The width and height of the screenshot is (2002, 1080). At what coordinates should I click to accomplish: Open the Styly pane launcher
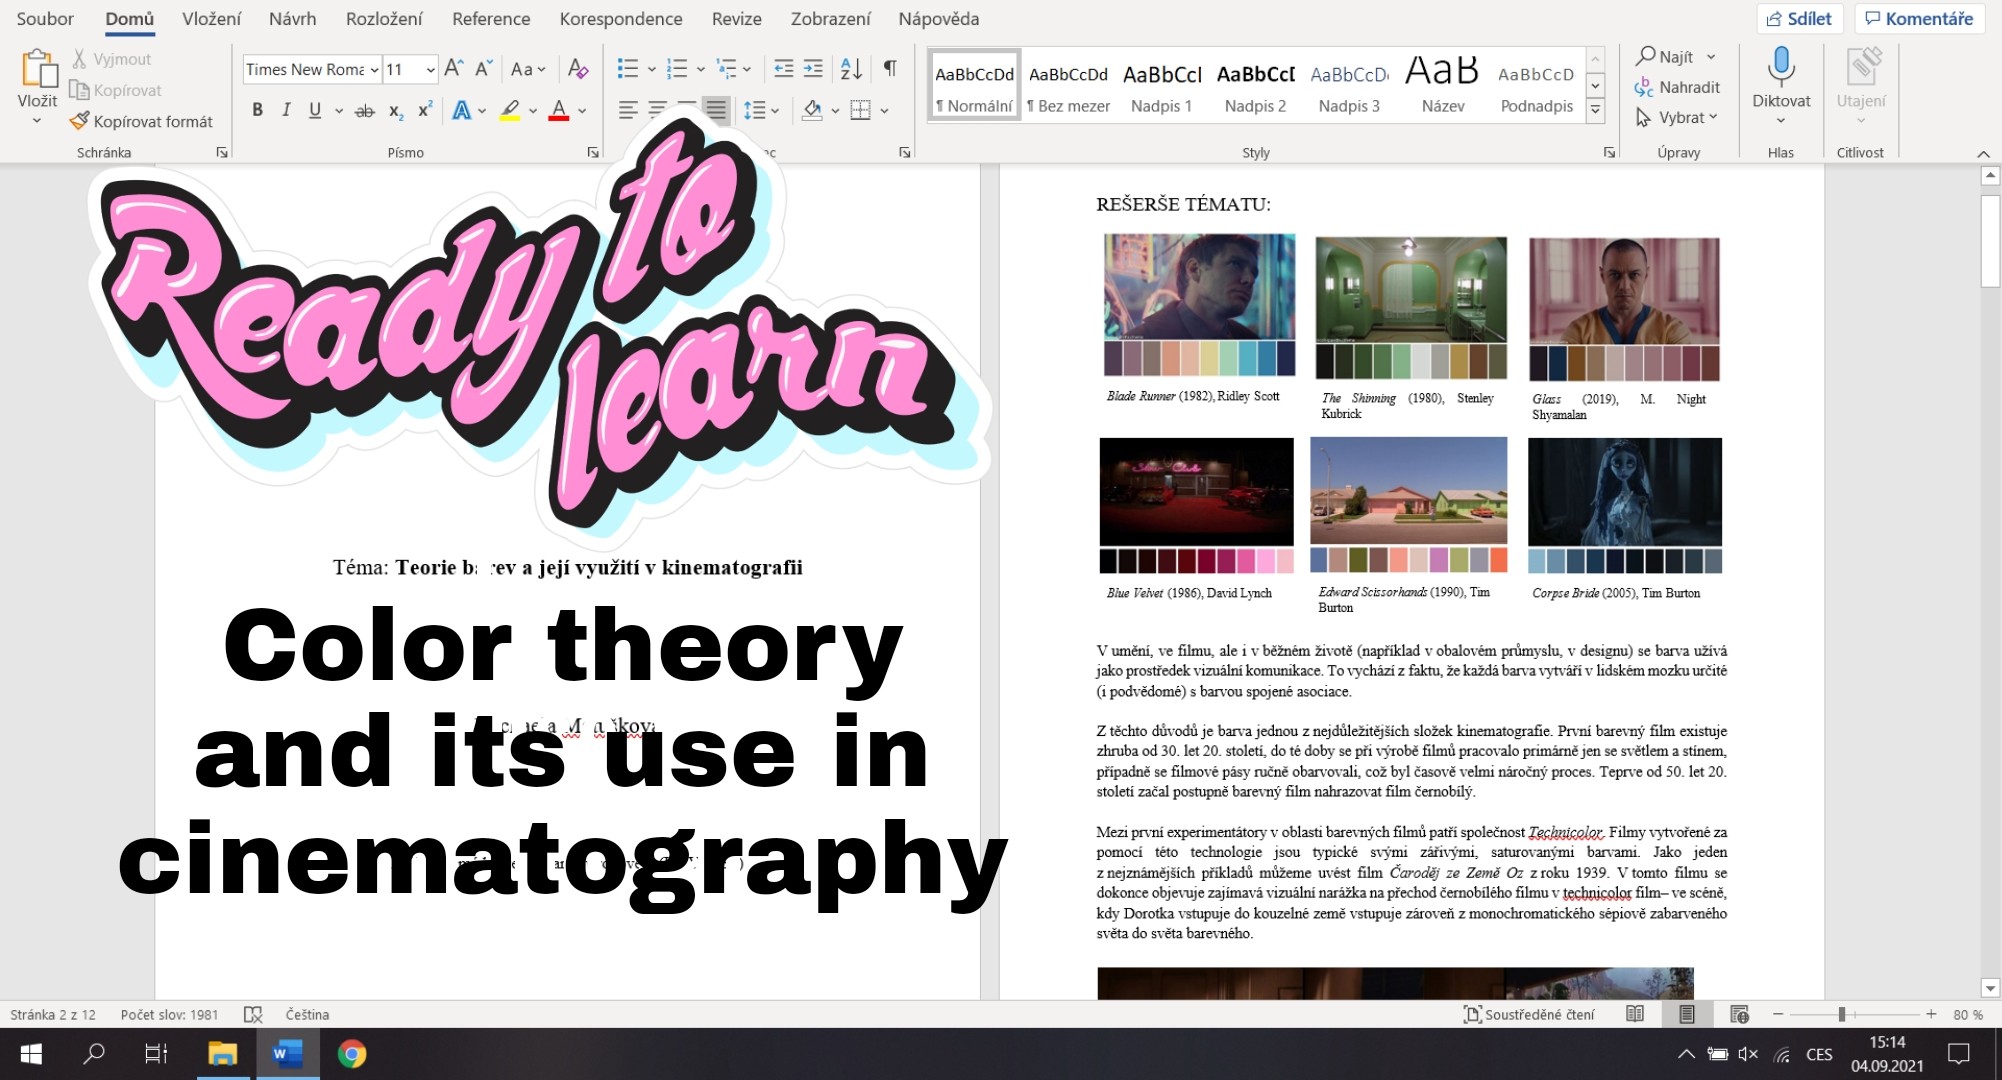click(x=1609, y=153)
